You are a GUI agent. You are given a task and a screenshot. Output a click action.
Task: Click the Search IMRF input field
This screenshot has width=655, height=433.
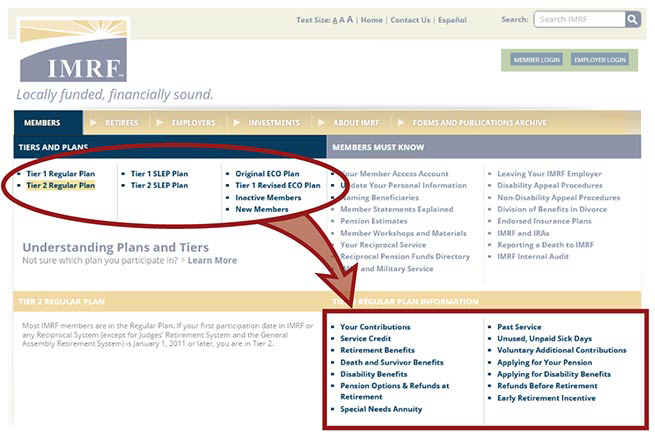point(579,19)
